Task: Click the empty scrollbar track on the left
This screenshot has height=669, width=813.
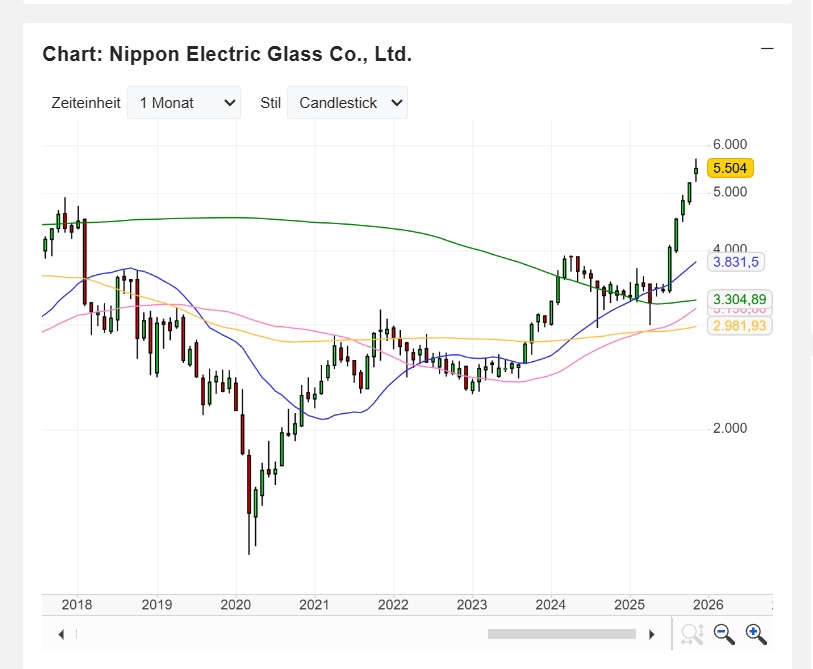Action: pyautogui.click(x=280, y=634)
